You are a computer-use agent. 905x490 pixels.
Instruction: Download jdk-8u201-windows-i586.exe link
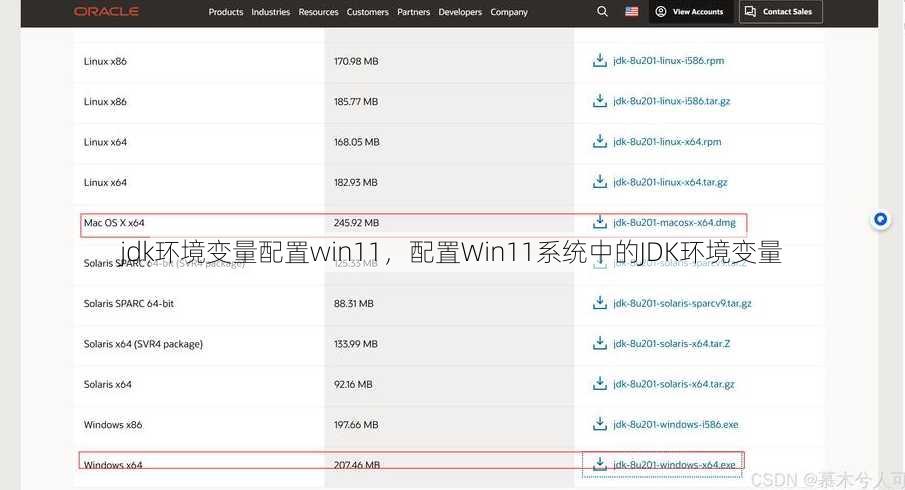coord(676,424)
